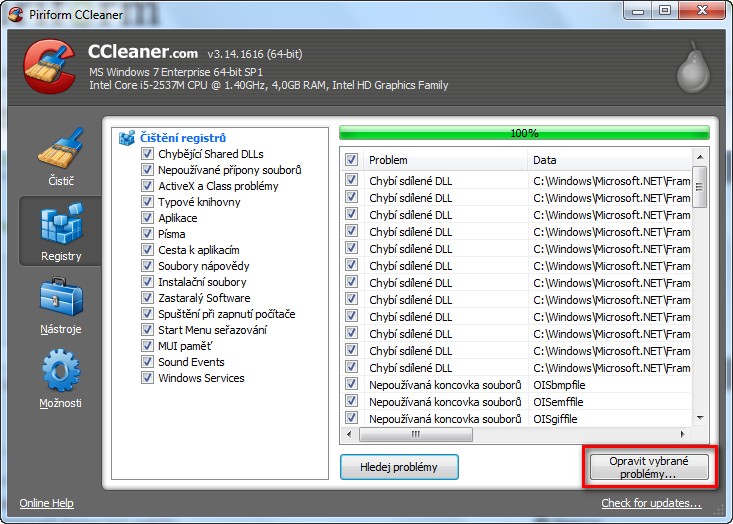
Task: Select 'Nepoužívaná koncovka souborů' row for OISgiffile
Action: [445, 419]
